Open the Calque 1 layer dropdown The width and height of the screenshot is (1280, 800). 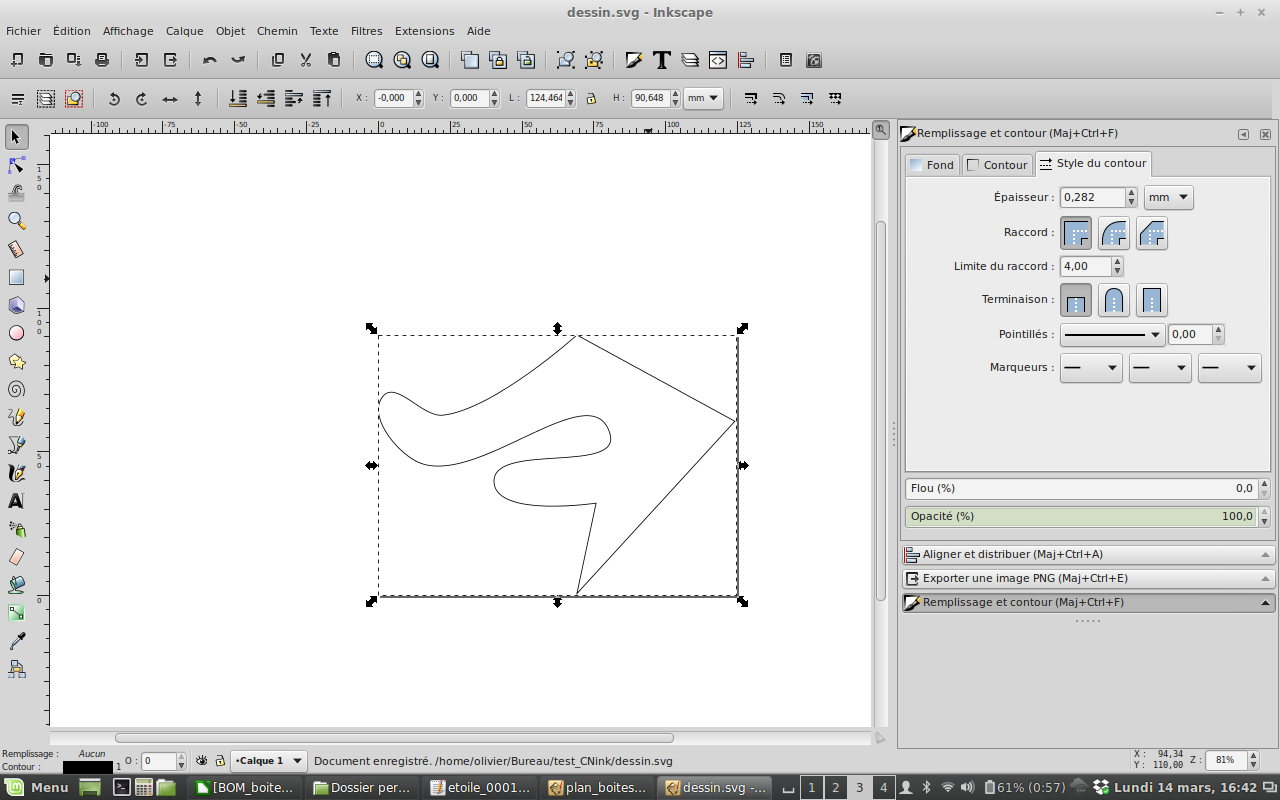pos(269,761)
